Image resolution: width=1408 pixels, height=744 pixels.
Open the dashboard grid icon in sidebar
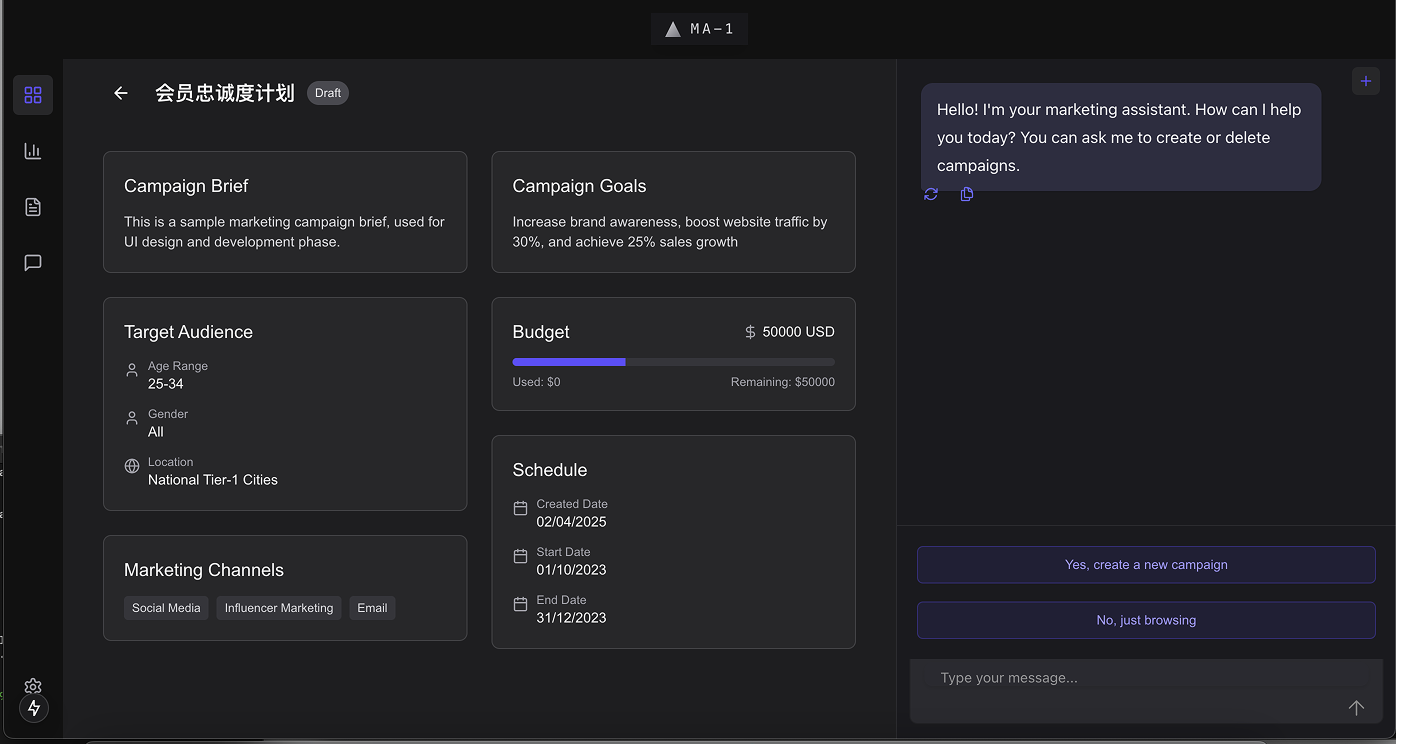[33, 95]
